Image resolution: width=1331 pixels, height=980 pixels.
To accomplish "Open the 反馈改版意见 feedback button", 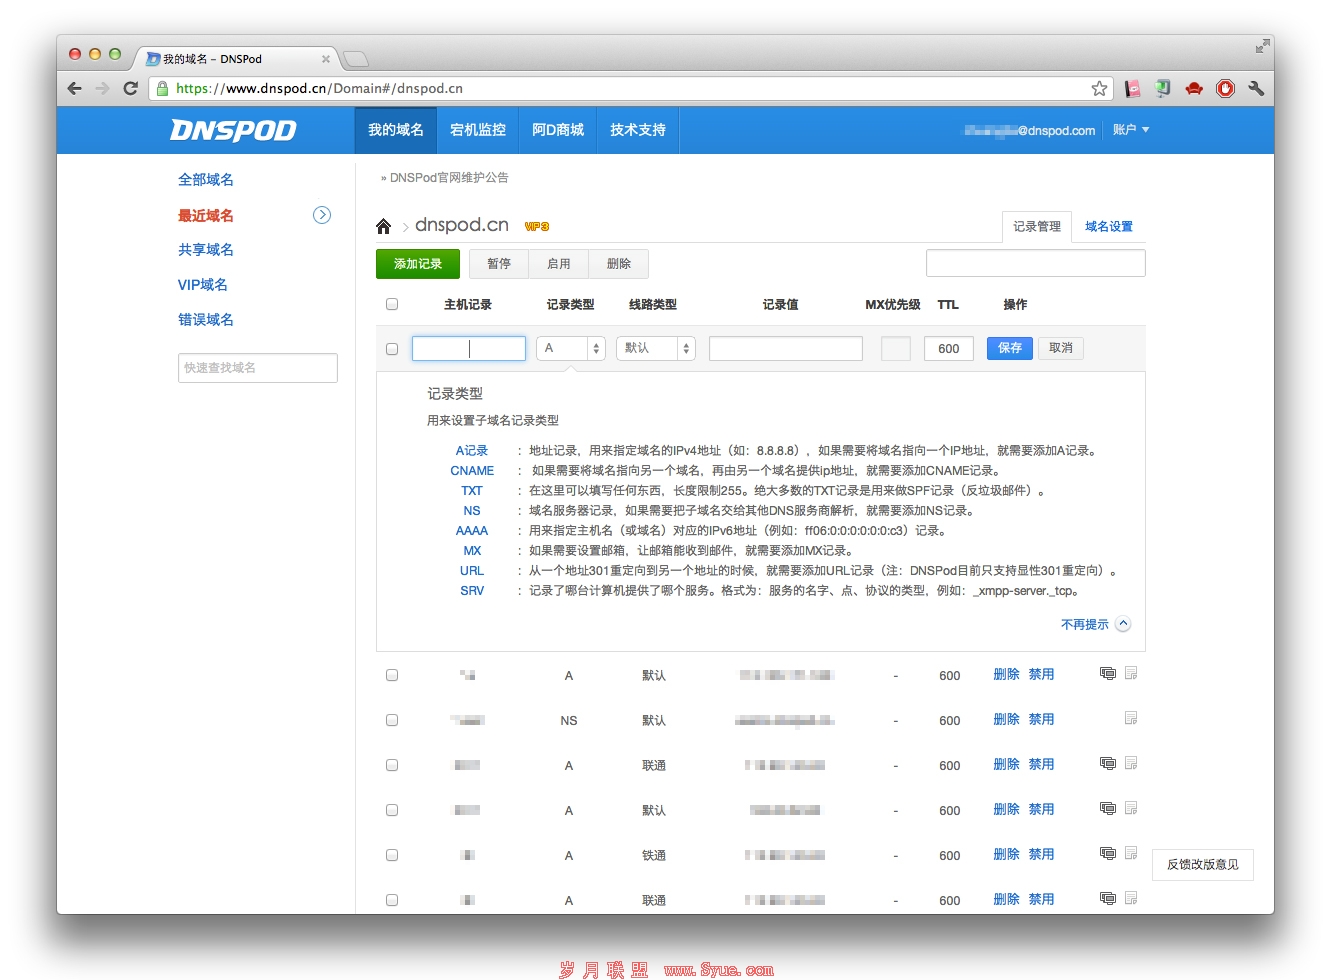I will pyautogui.click(x=1203, y=865).
